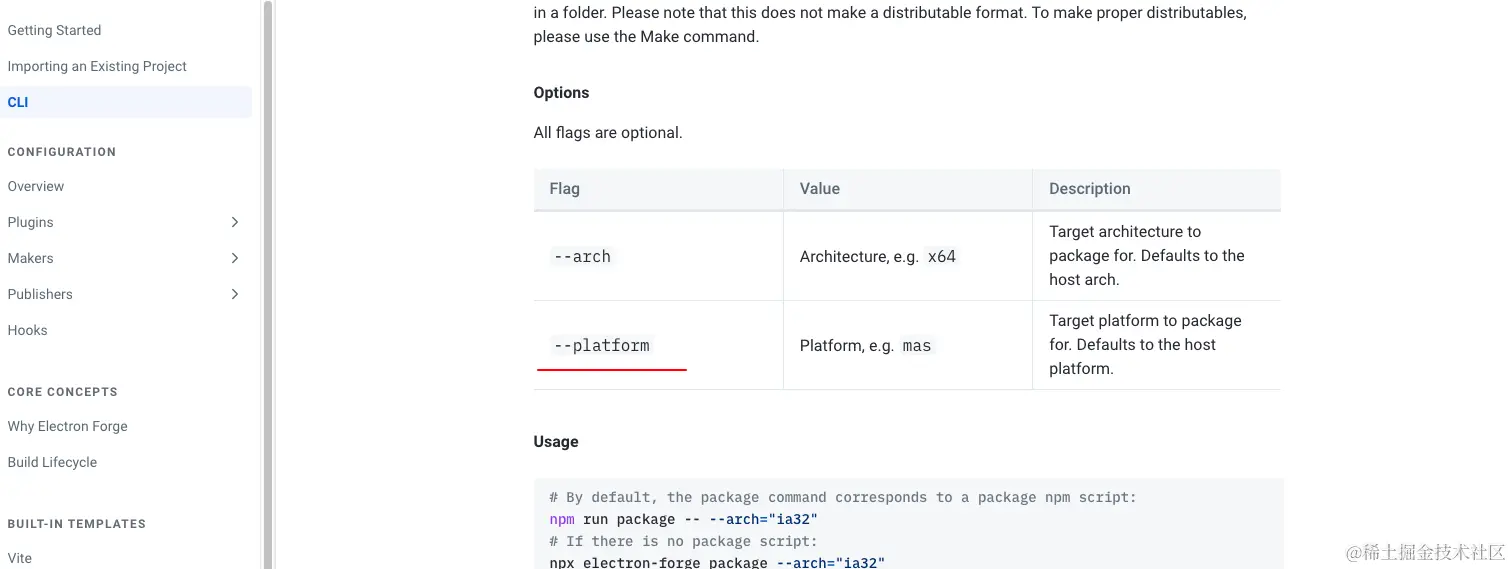
Task: Open the Getting Started page
Action: pyautogui.click(x=54, y=30)
